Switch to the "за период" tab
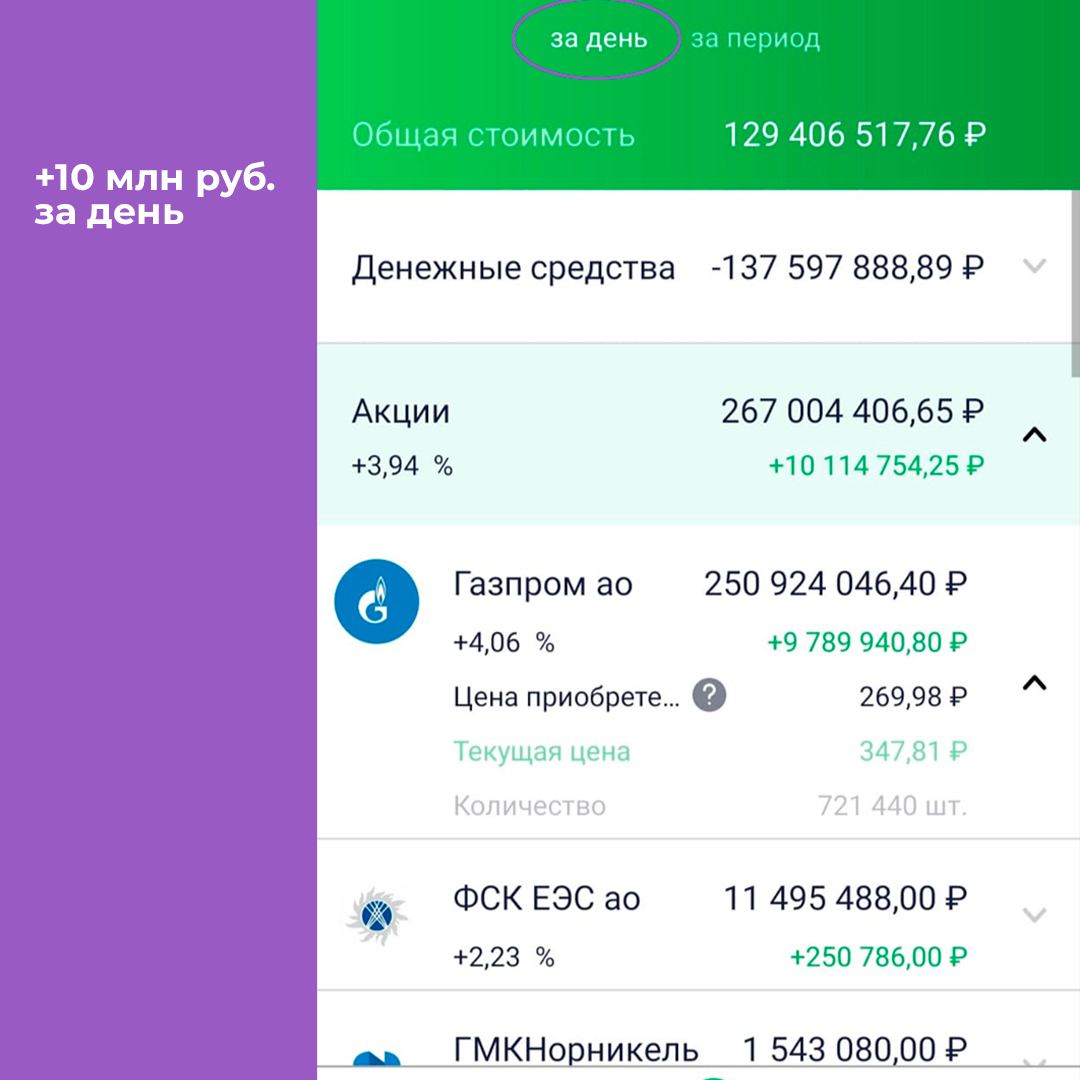Screen dimensions: 1080x1080 [x=756, y=39]
